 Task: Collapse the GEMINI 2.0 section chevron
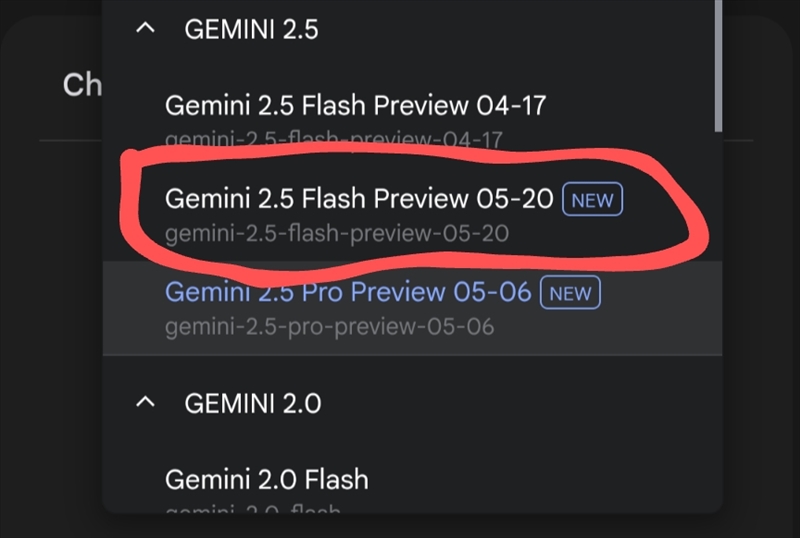click(x=146, y=403)
